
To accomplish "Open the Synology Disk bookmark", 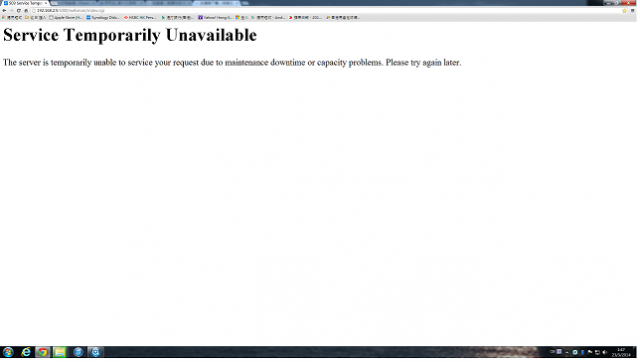I will point(102,18).
